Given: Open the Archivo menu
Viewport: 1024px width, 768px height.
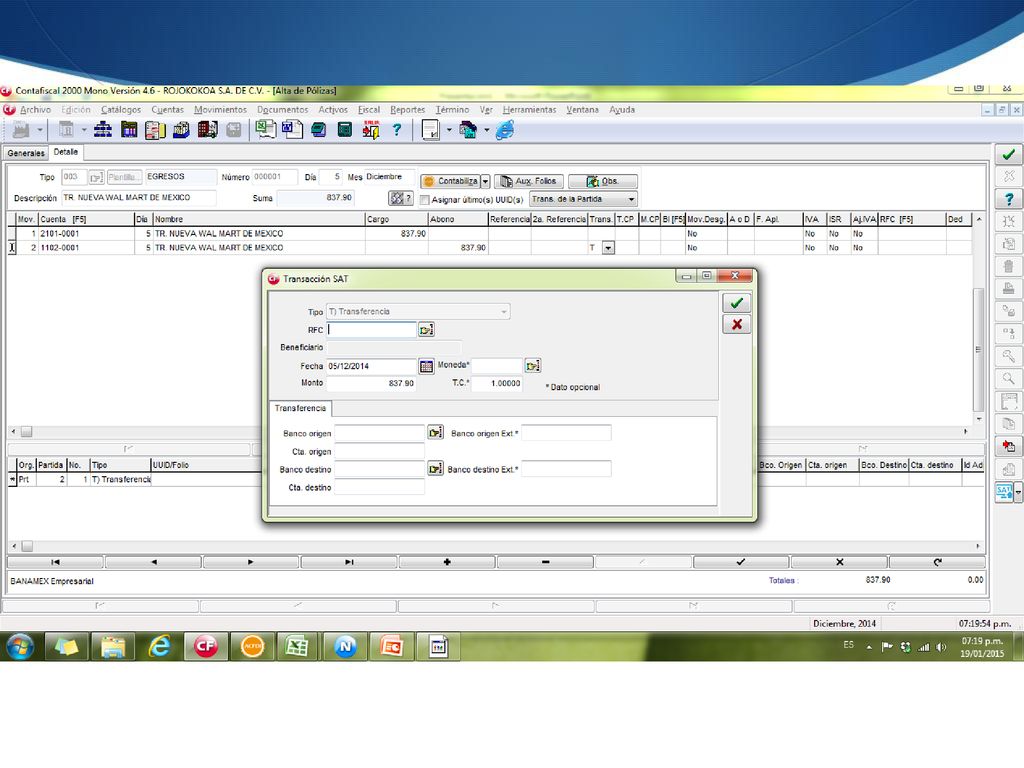Looking at the screenshot, I should click(35, 110).
